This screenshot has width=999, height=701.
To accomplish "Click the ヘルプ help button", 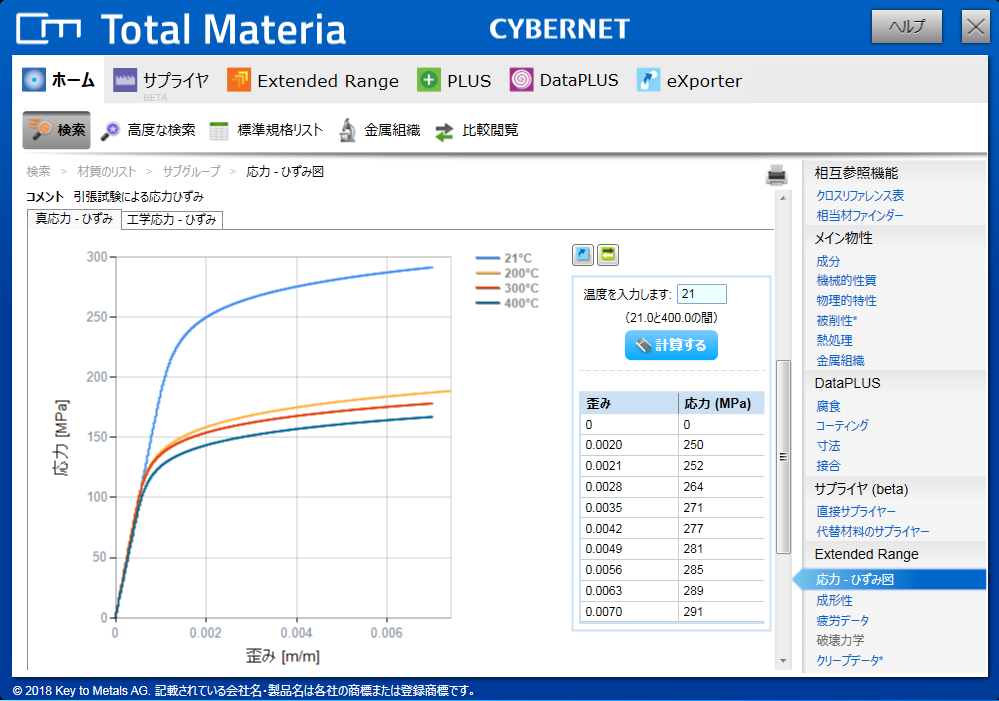I will [x=907, y=27].
